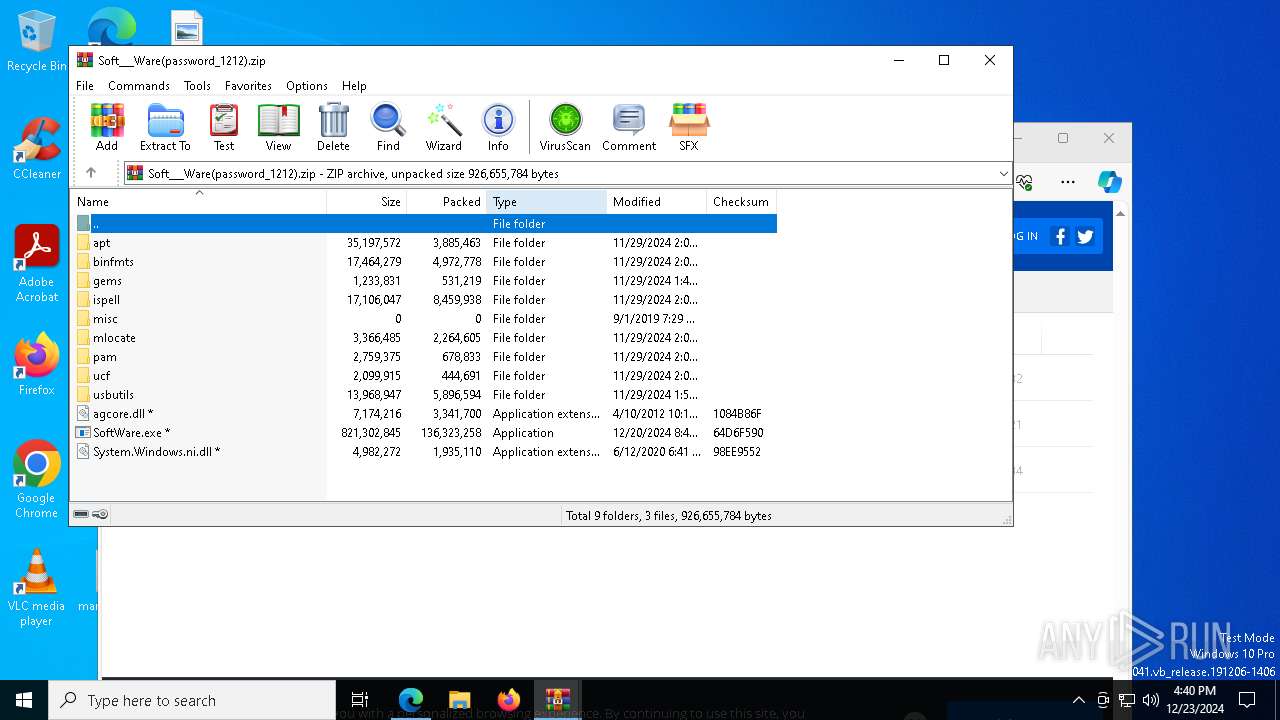
Task: Click the Test archive icon
Action: 224,127
